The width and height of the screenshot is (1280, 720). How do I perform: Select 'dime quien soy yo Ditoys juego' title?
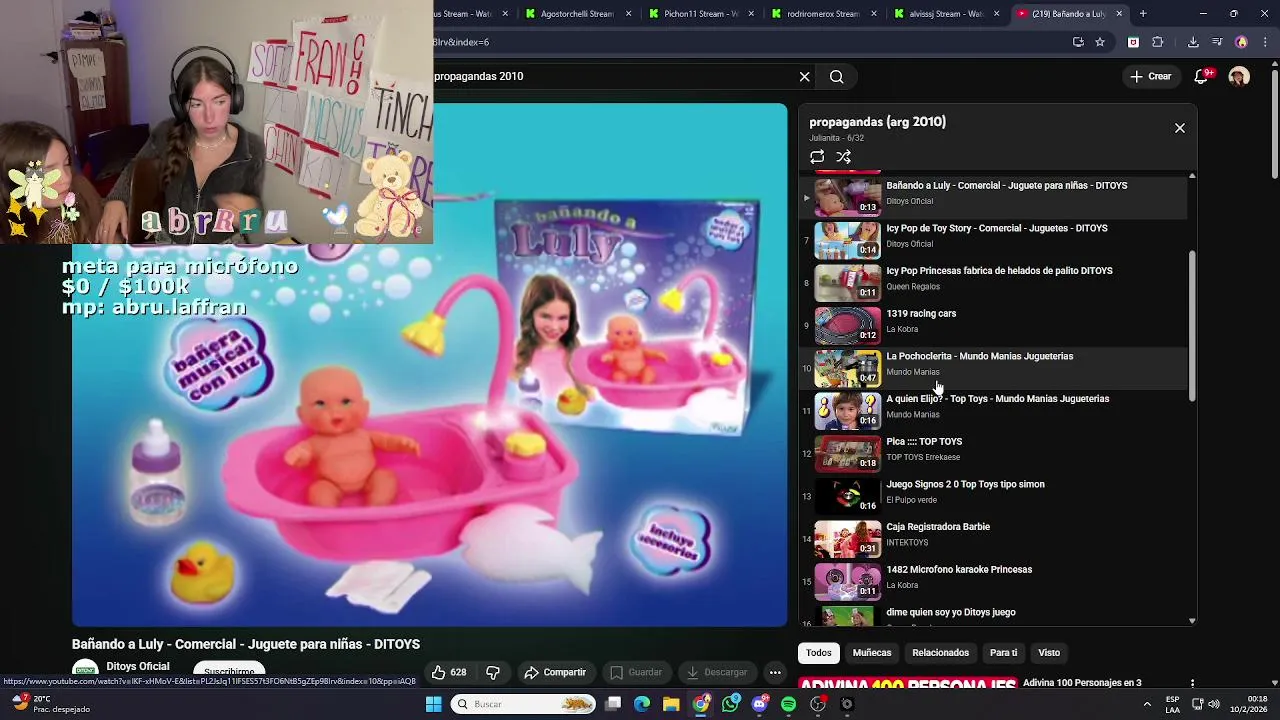pos(951,612)
